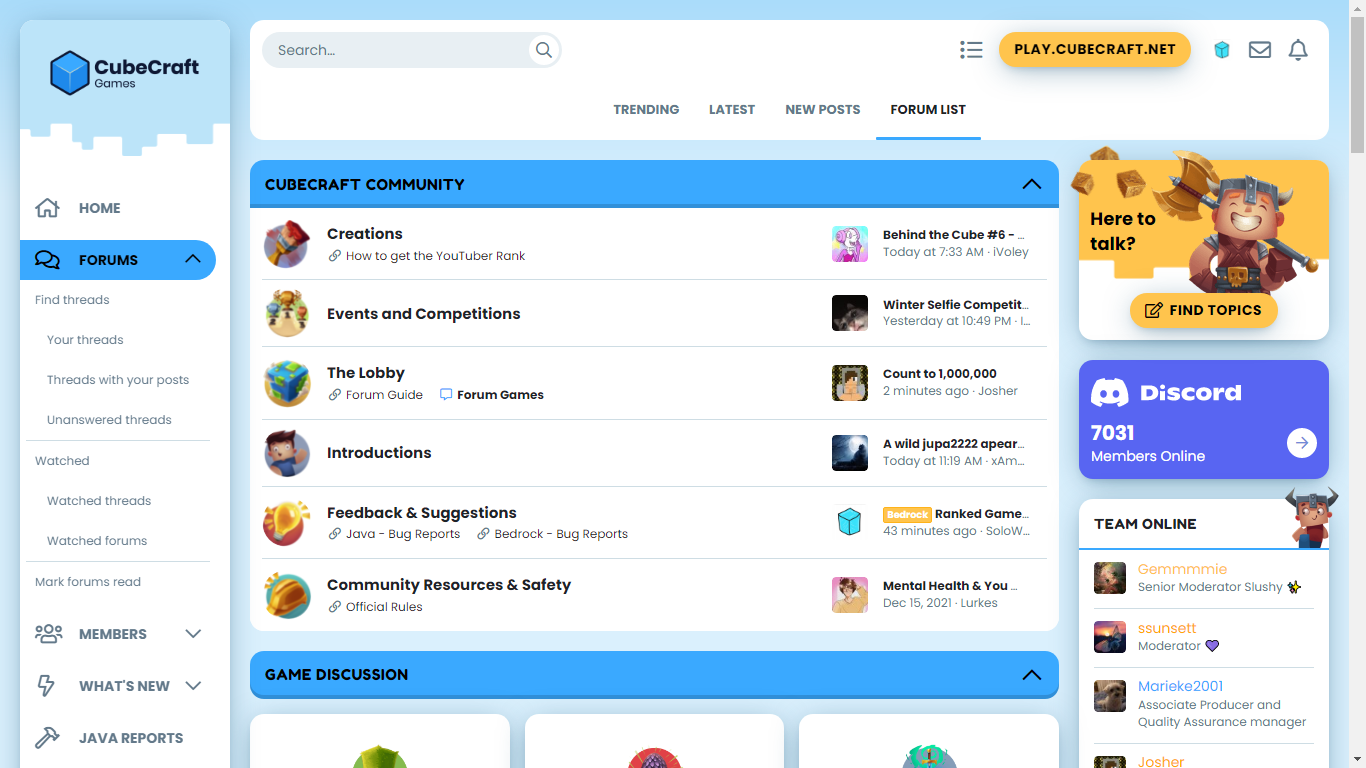Open the bell notifications icon
1366x768 pixels.
point(1298,50)
